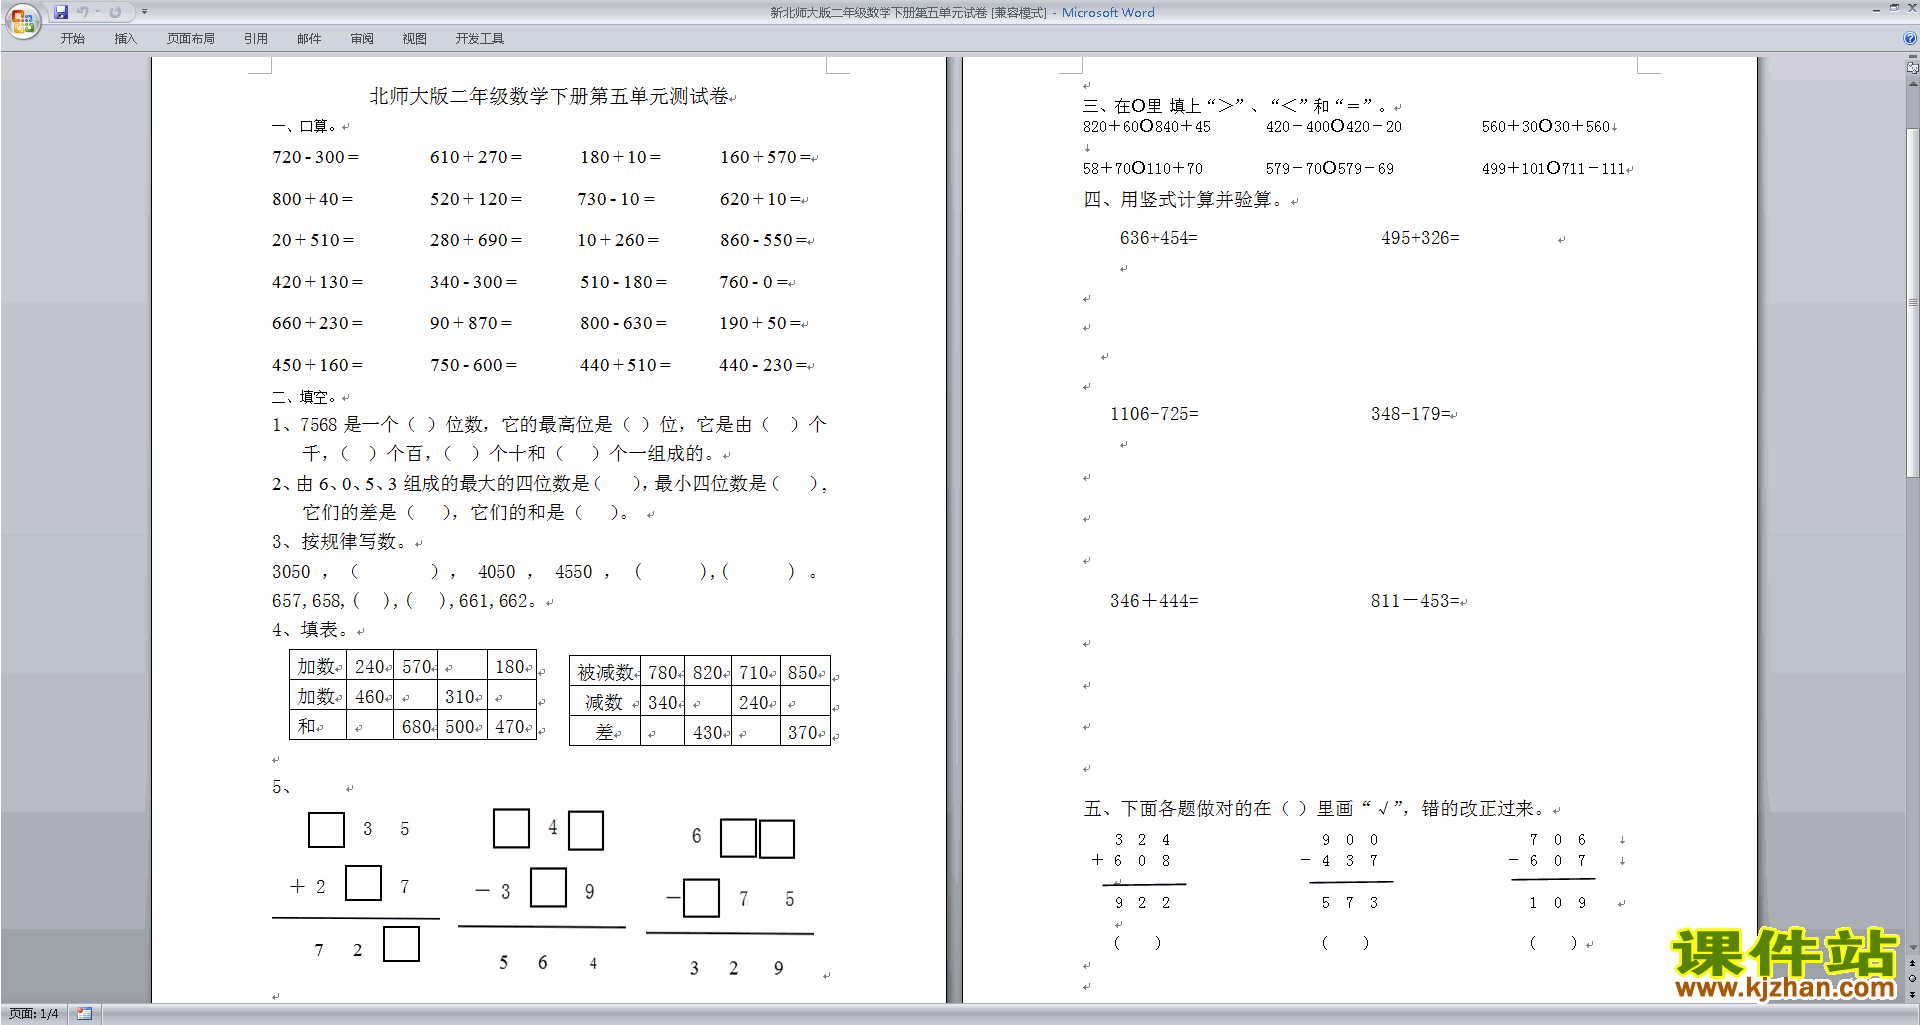Expand the Undo history dropdown arrow
This screenshot has width=1920, height=1025.
97,12
